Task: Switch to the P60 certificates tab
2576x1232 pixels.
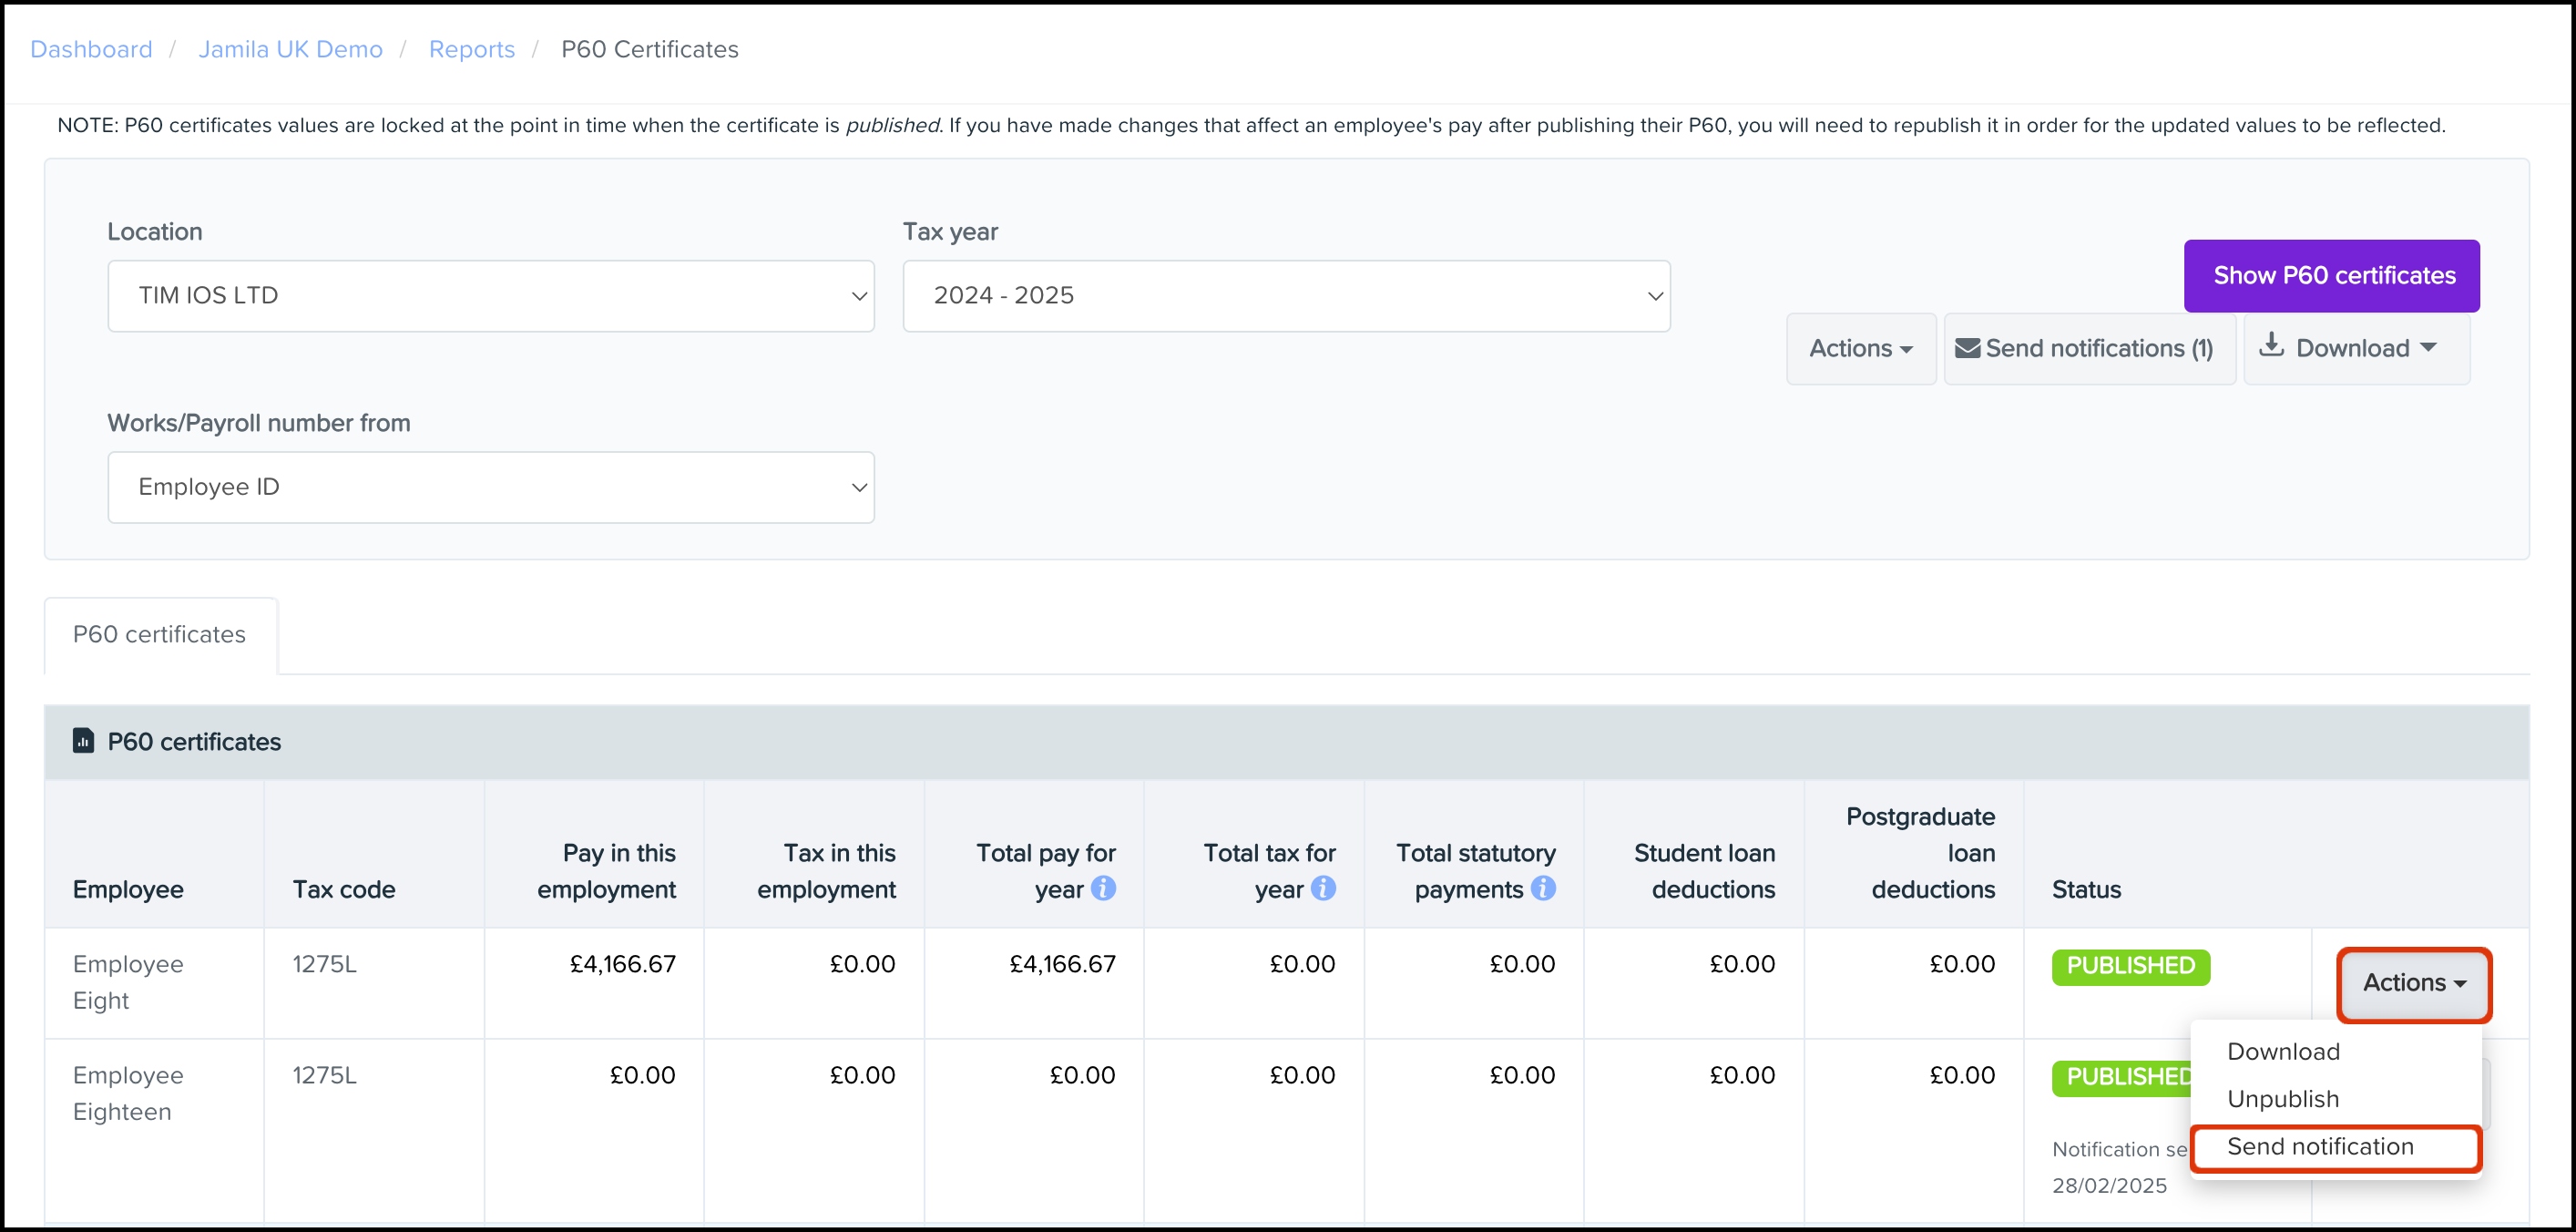Action: tap(160, 634)
